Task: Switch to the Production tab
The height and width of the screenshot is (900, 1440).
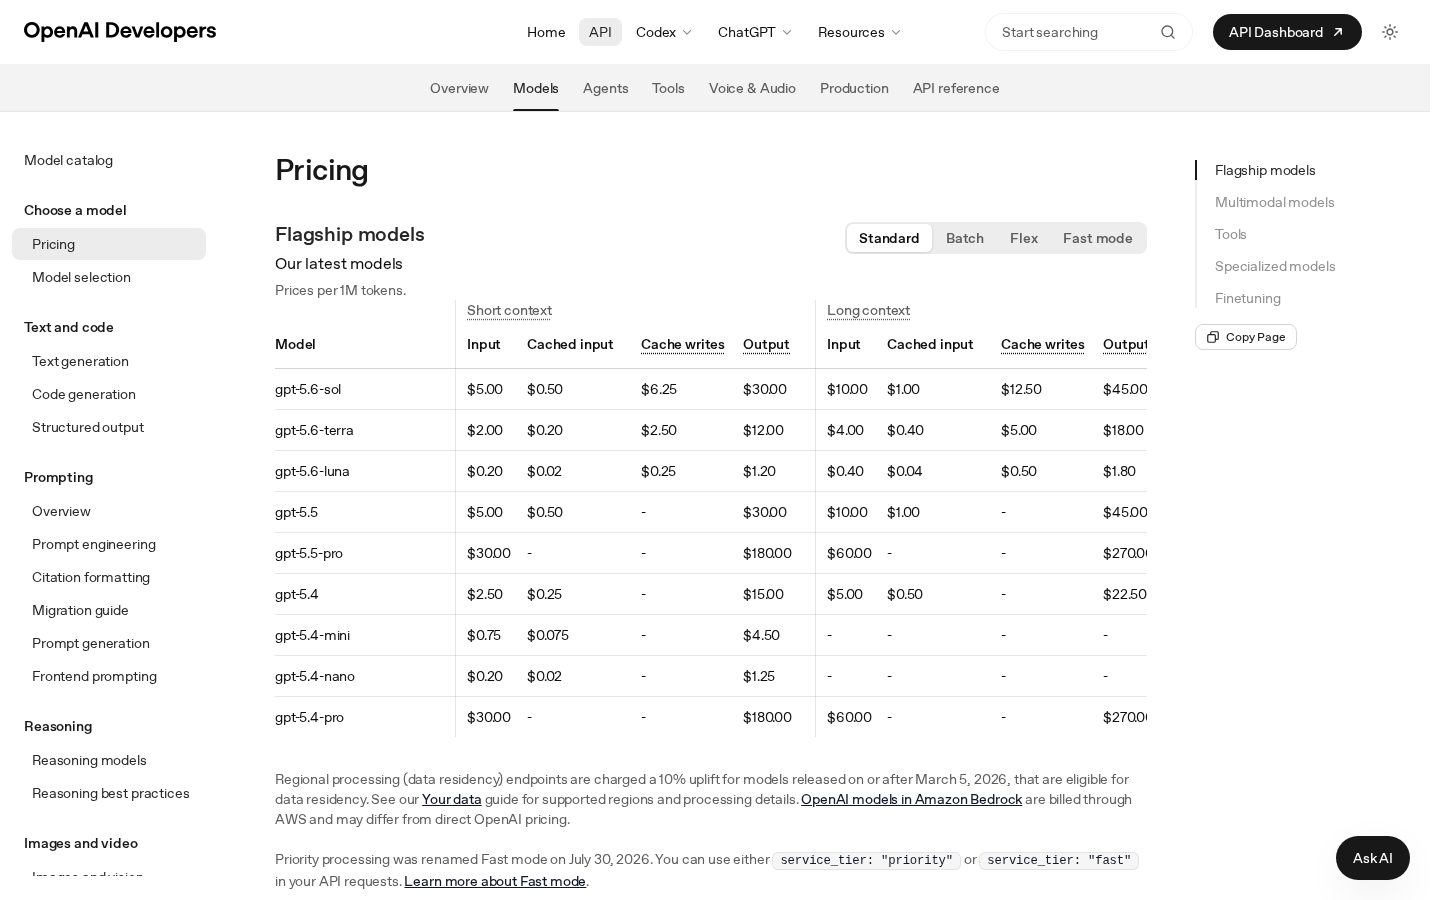Action: (x=854, y=88)
